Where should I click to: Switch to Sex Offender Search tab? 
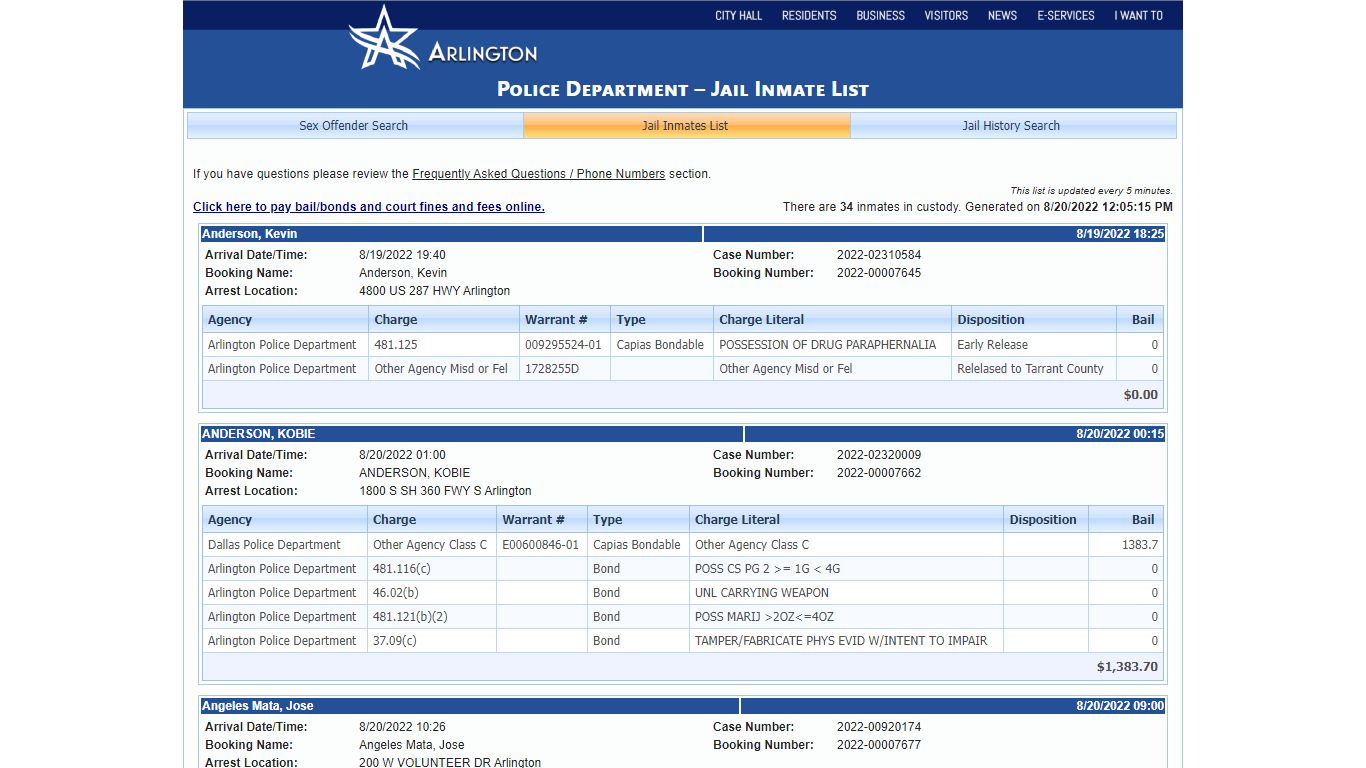click(x=354, y=126)
